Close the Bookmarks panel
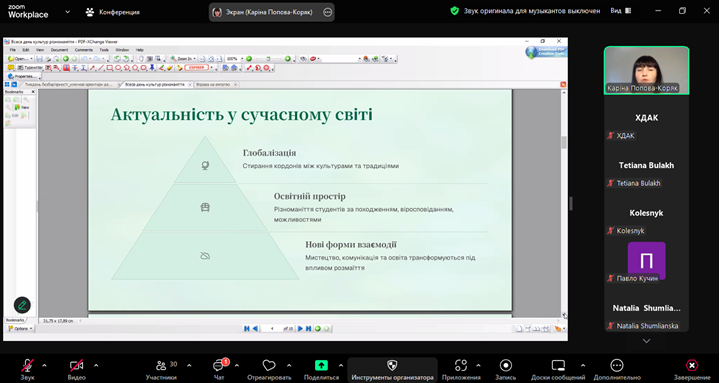Image resolution: width=720 pixels, height=383 pixels. [33, 92]
